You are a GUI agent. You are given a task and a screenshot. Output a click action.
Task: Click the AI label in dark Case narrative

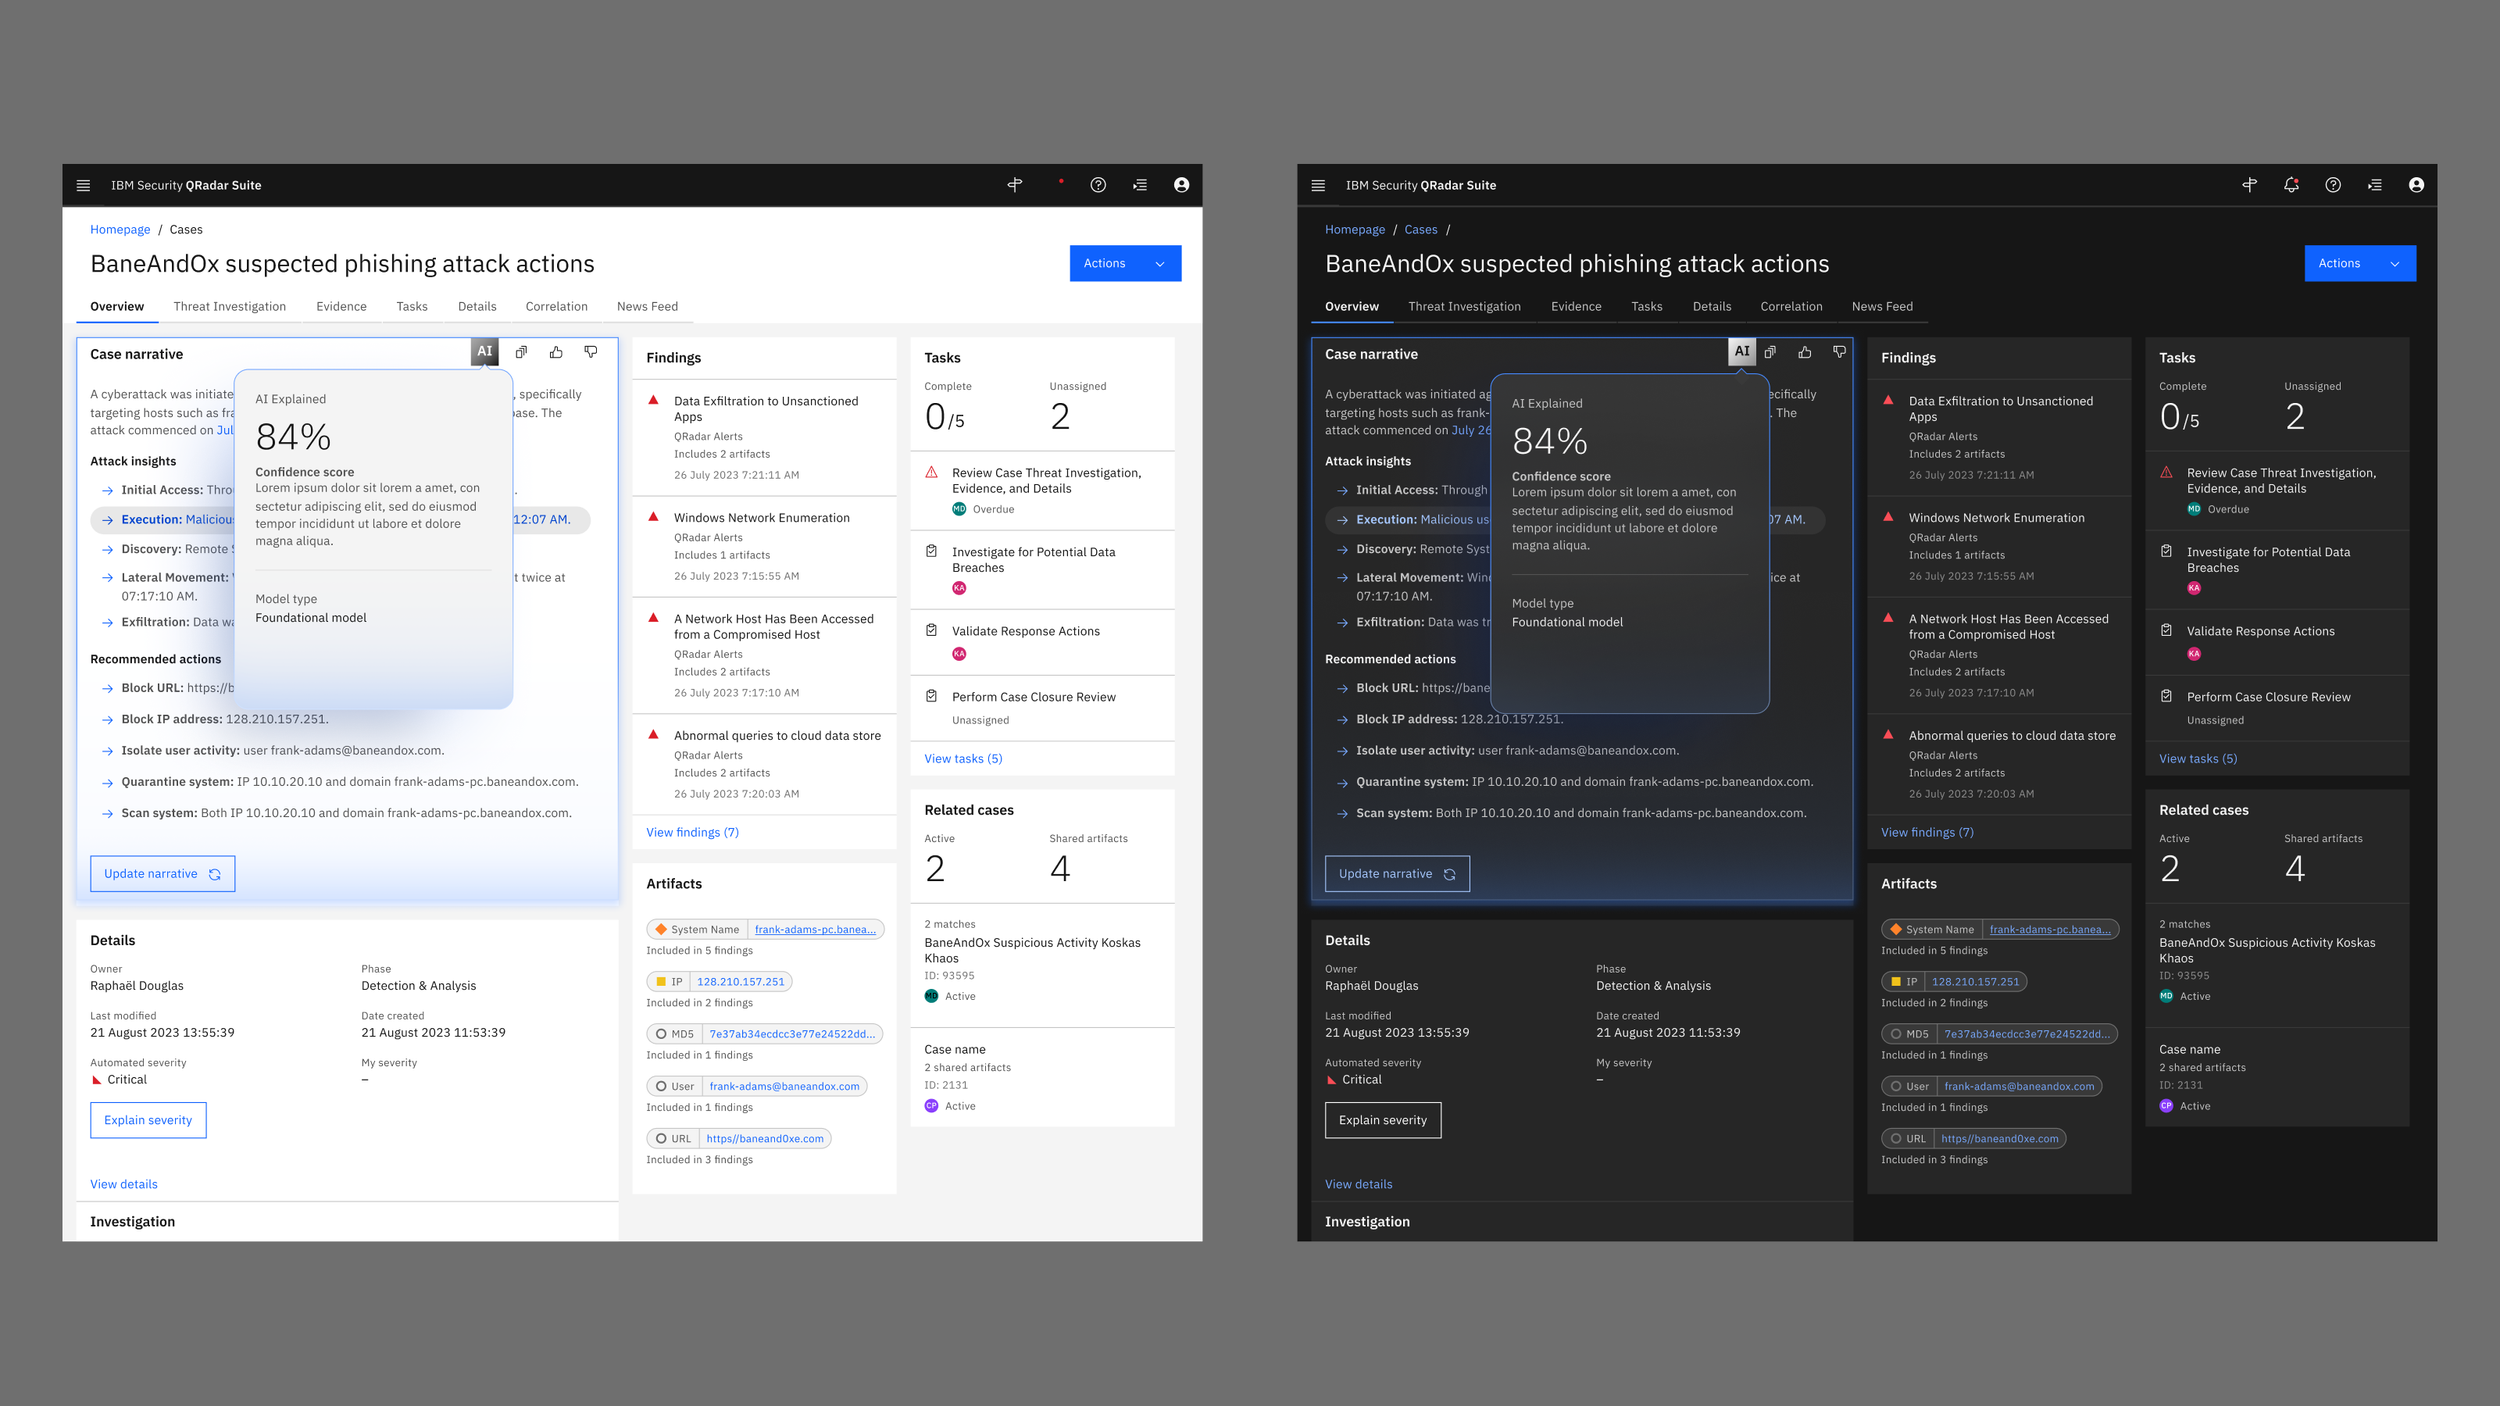[1741, 351]
